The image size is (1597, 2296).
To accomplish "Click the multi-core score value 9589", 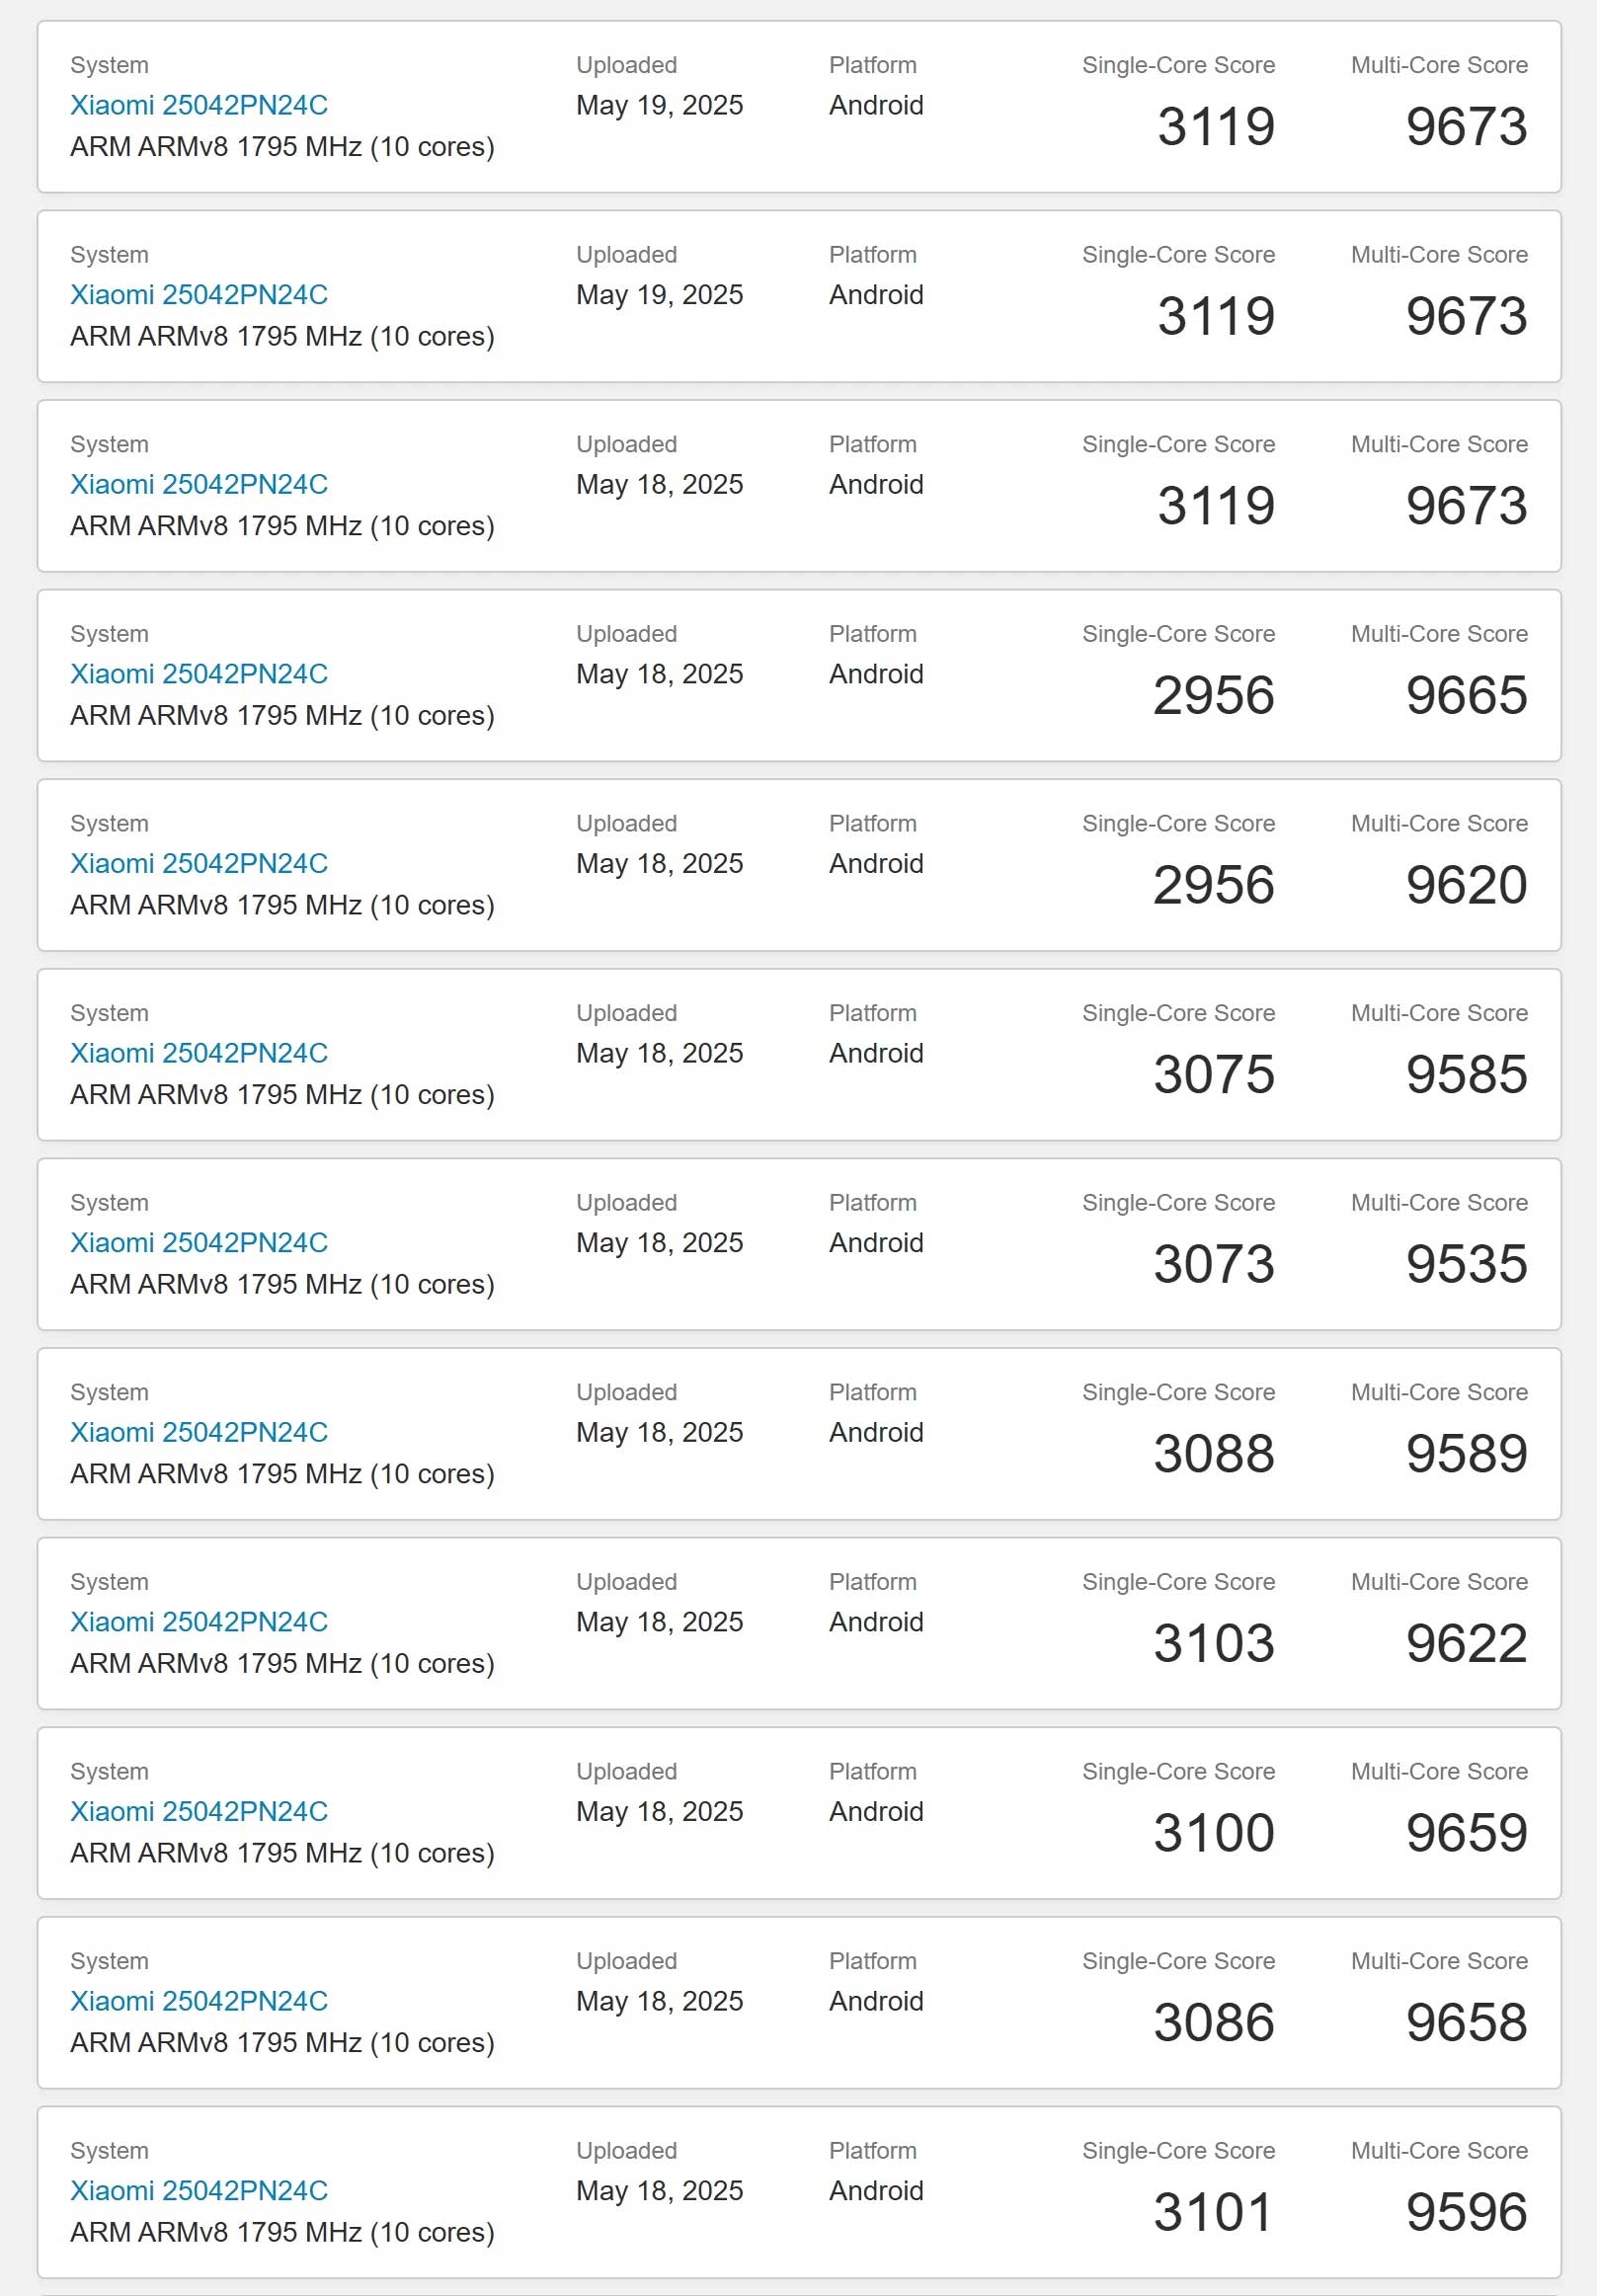I will [1466, 1454].
